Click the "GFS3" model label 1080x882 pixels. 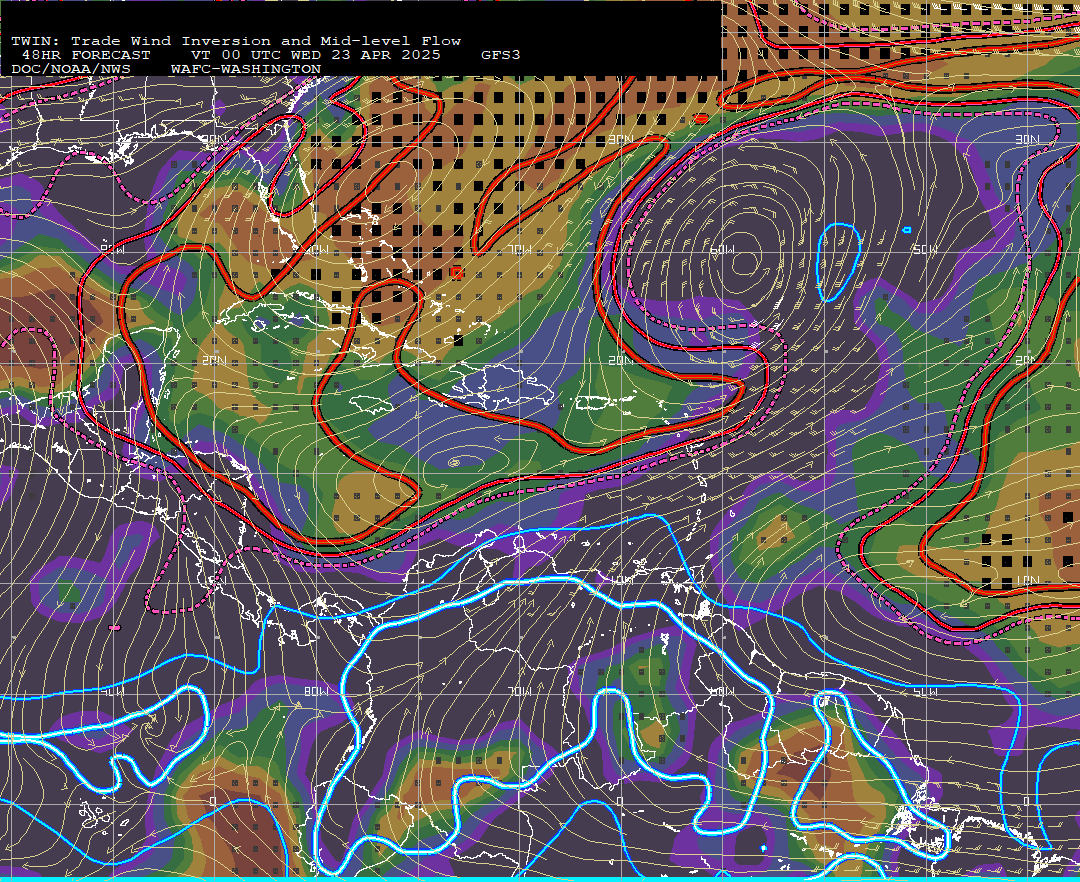pos(500,55)
